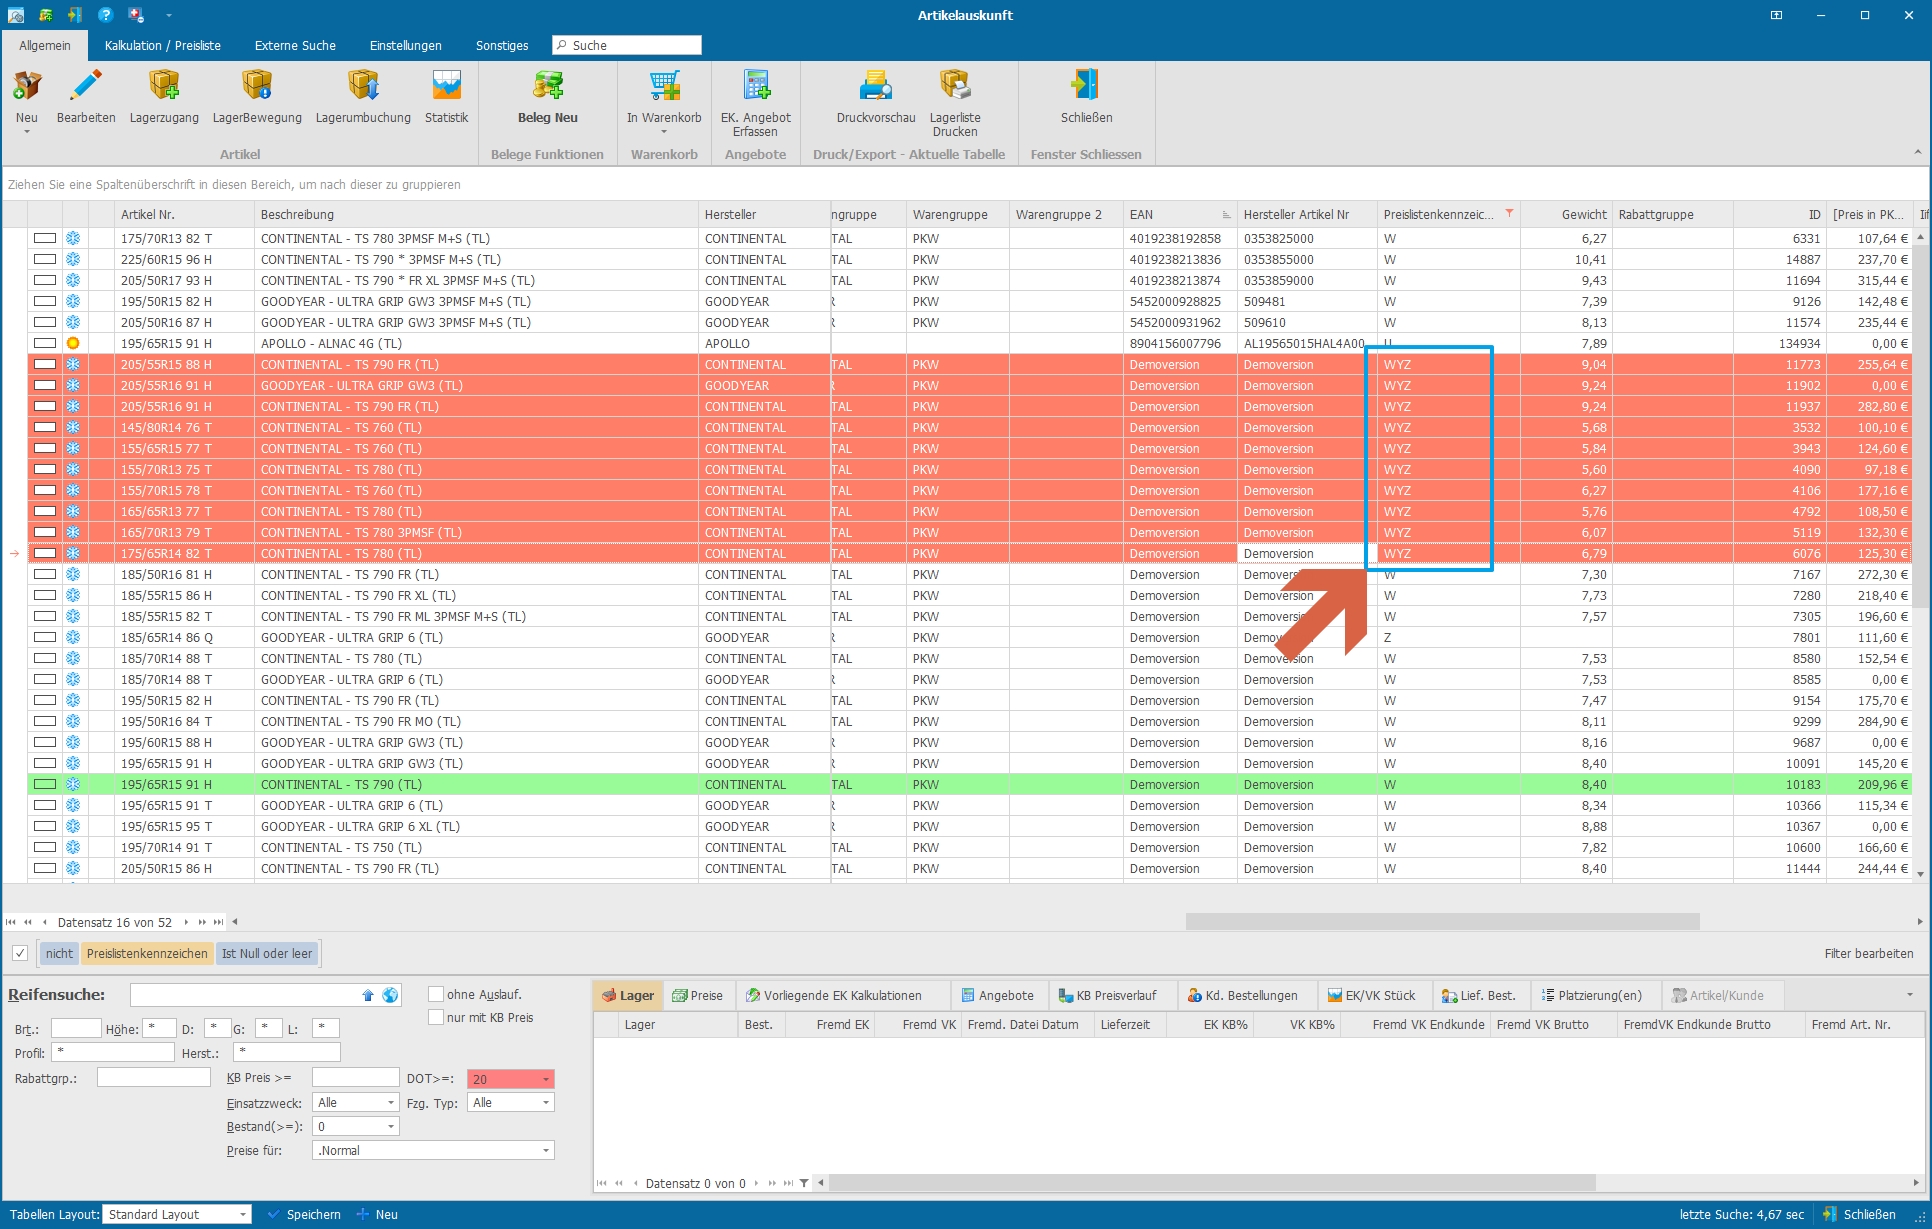This screenshot has width=1932, height=1229.
Task: Open Lagerumbuchung stock transfer
Action: coord(363,98)
